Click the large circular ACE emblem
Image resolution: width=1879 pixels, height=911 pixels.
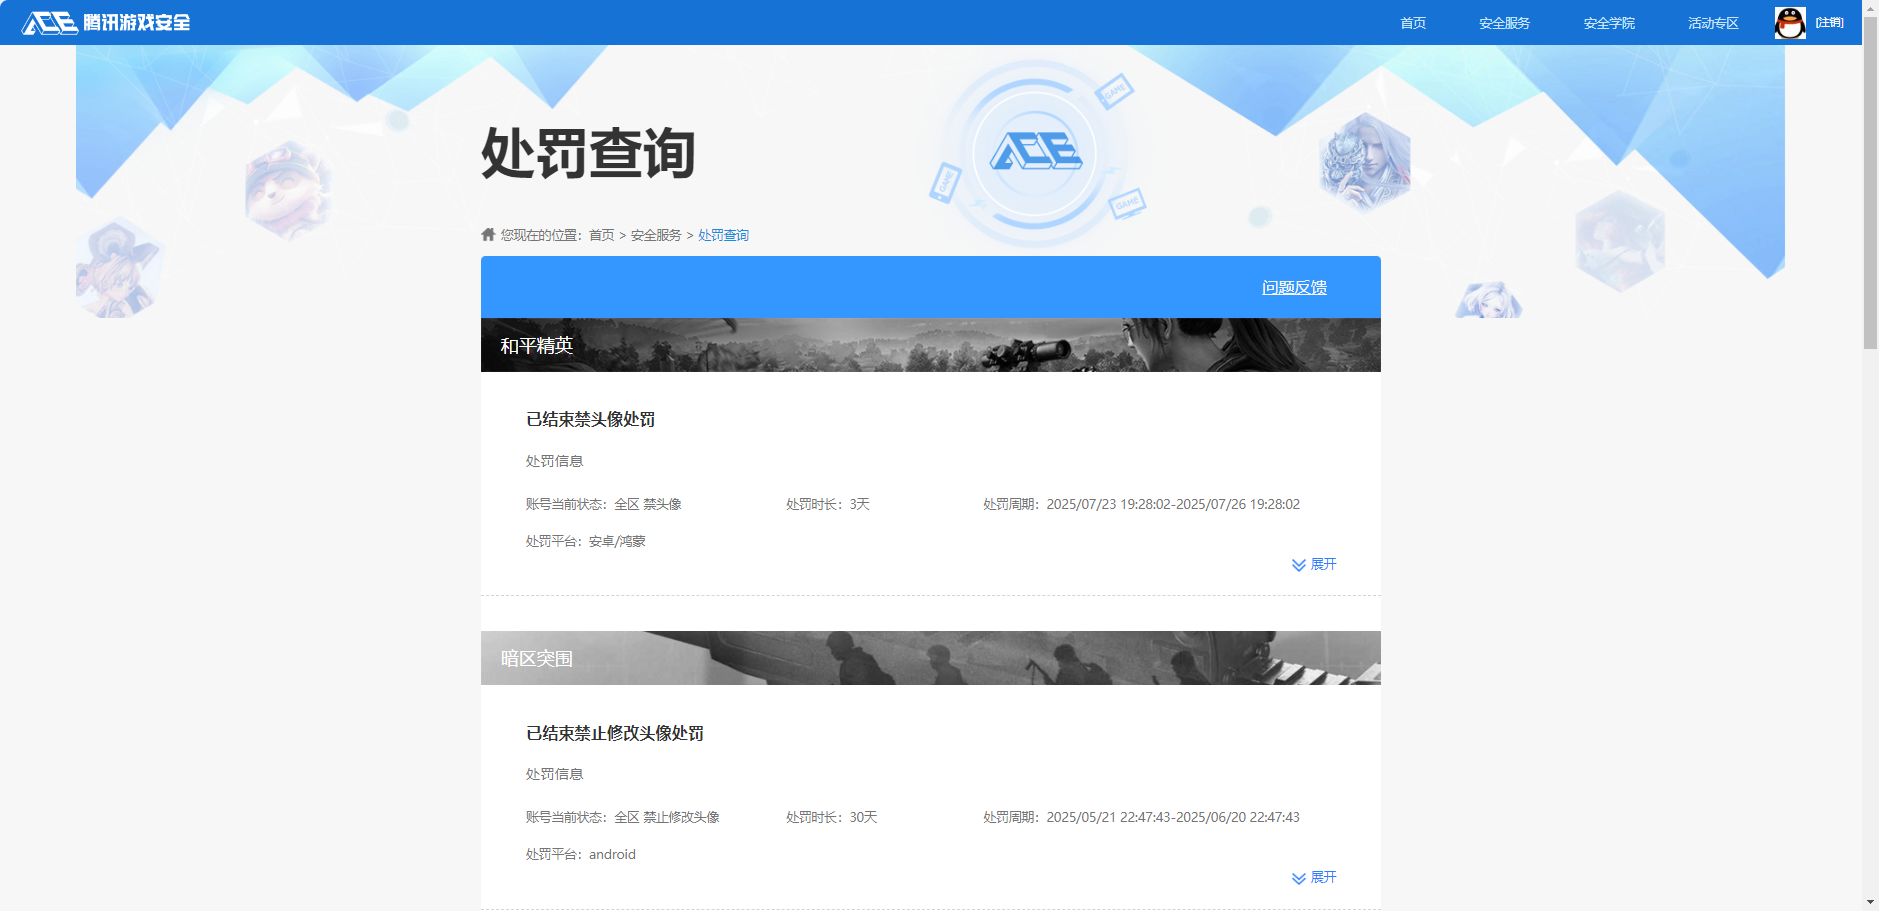point(1035,153)
